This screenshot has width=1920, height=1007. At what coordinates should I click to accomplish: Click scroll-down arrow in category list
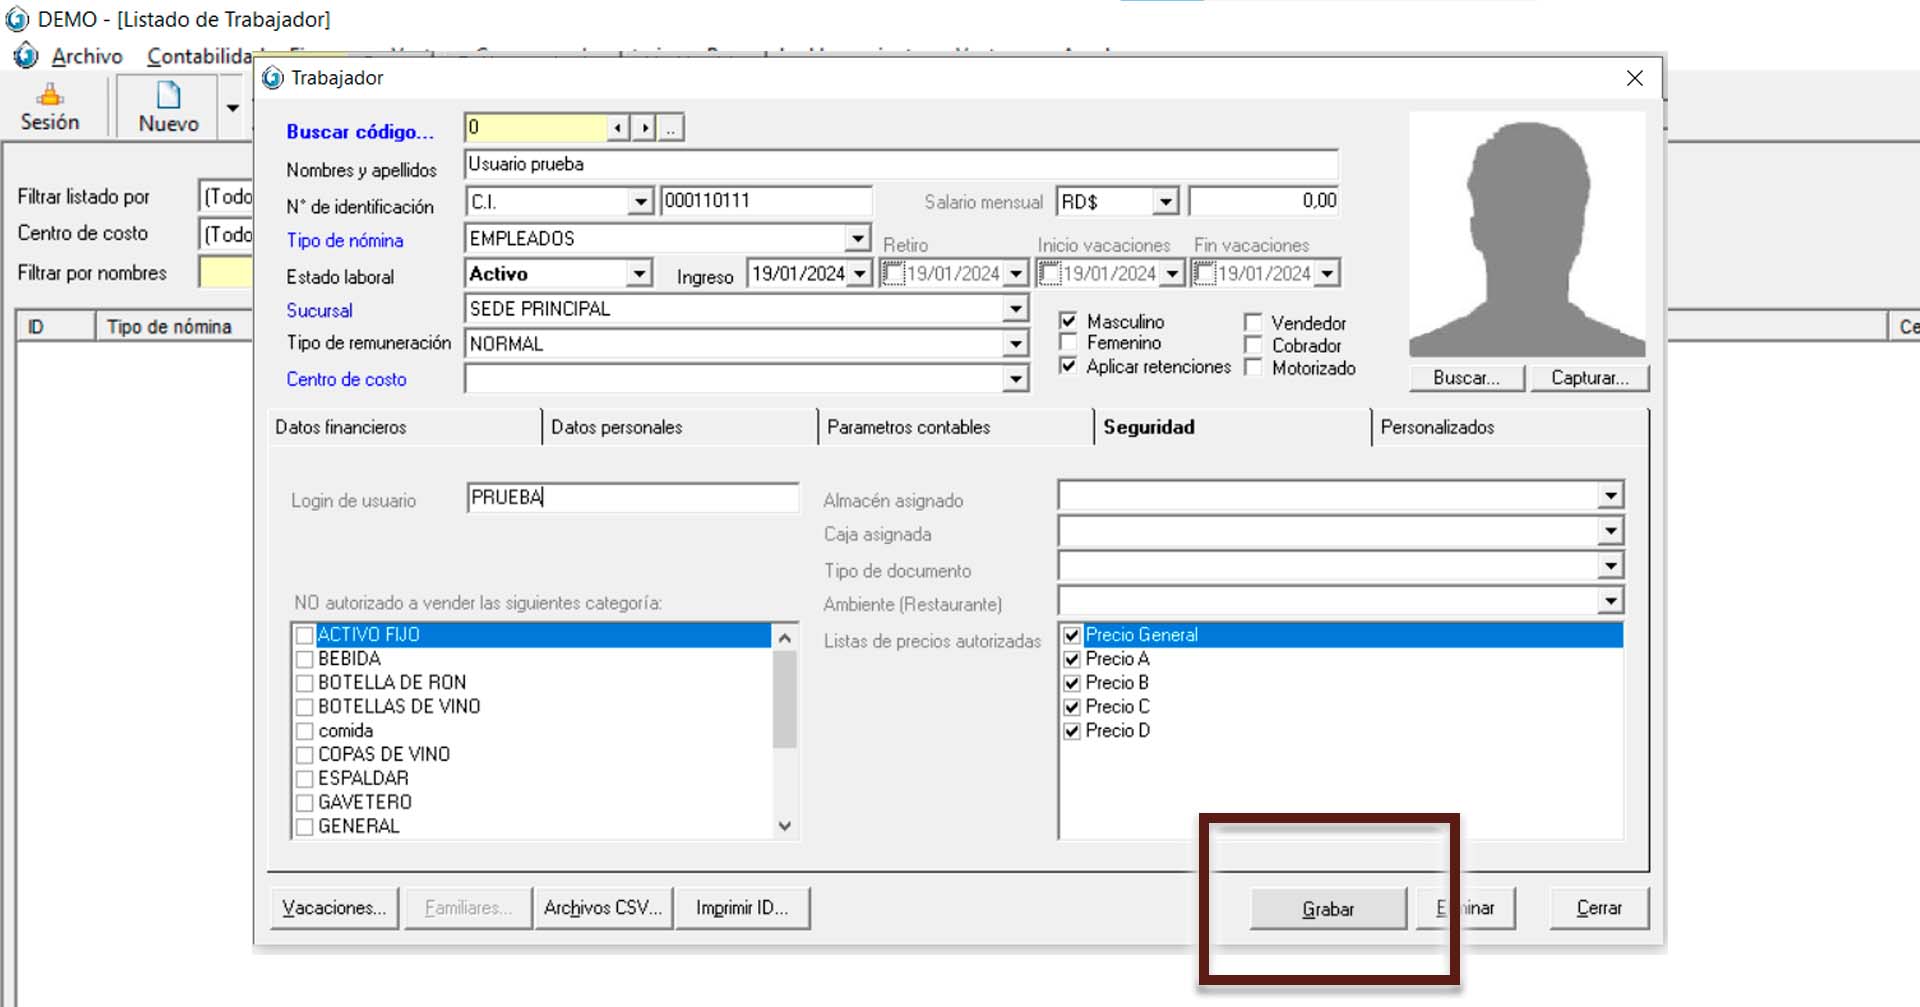click(x=785, y=826)
